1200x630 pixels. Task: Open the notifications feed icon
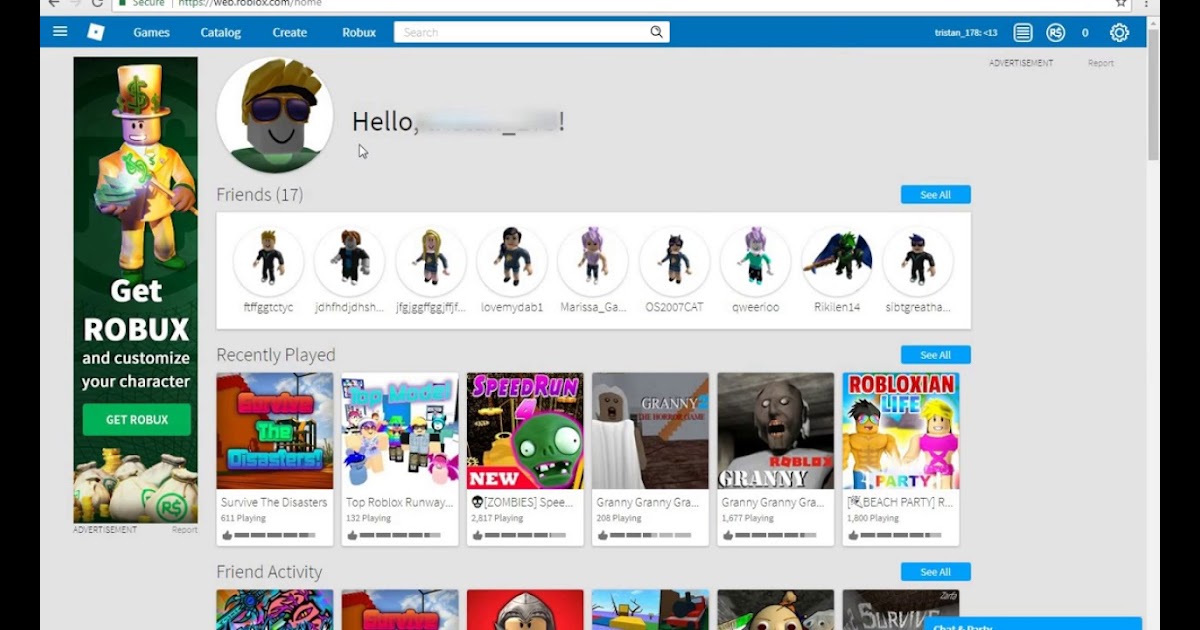pyautogui.click(x=1022, y=32)
